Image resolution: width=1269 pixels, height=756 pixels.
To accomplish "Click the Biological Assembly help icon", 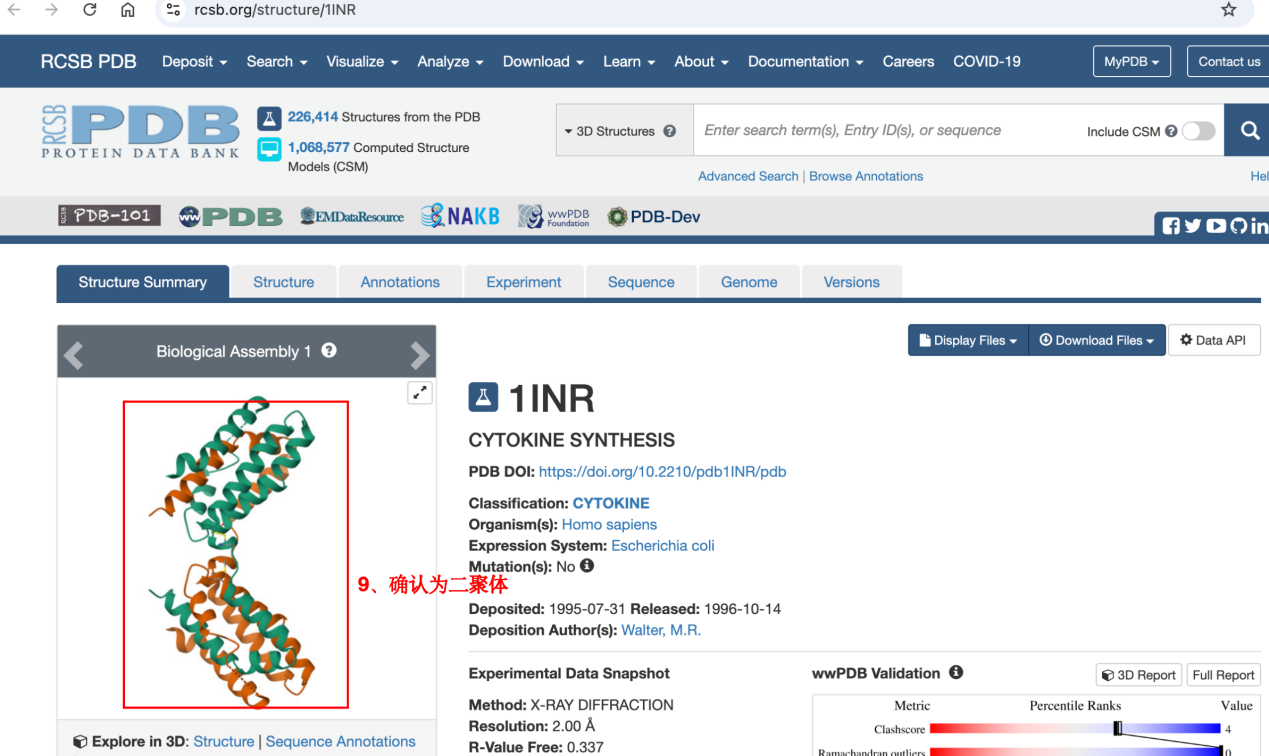I will coord(329,351).
